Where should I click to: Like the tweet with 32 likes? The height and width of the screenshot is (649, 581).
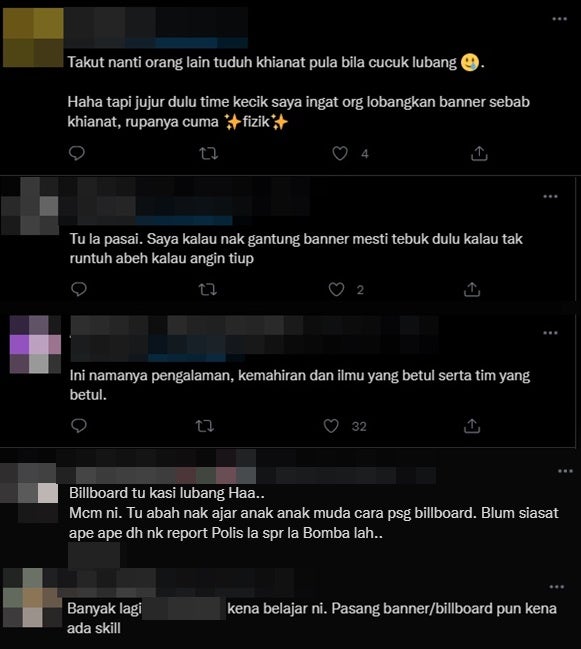pos(331,426)
